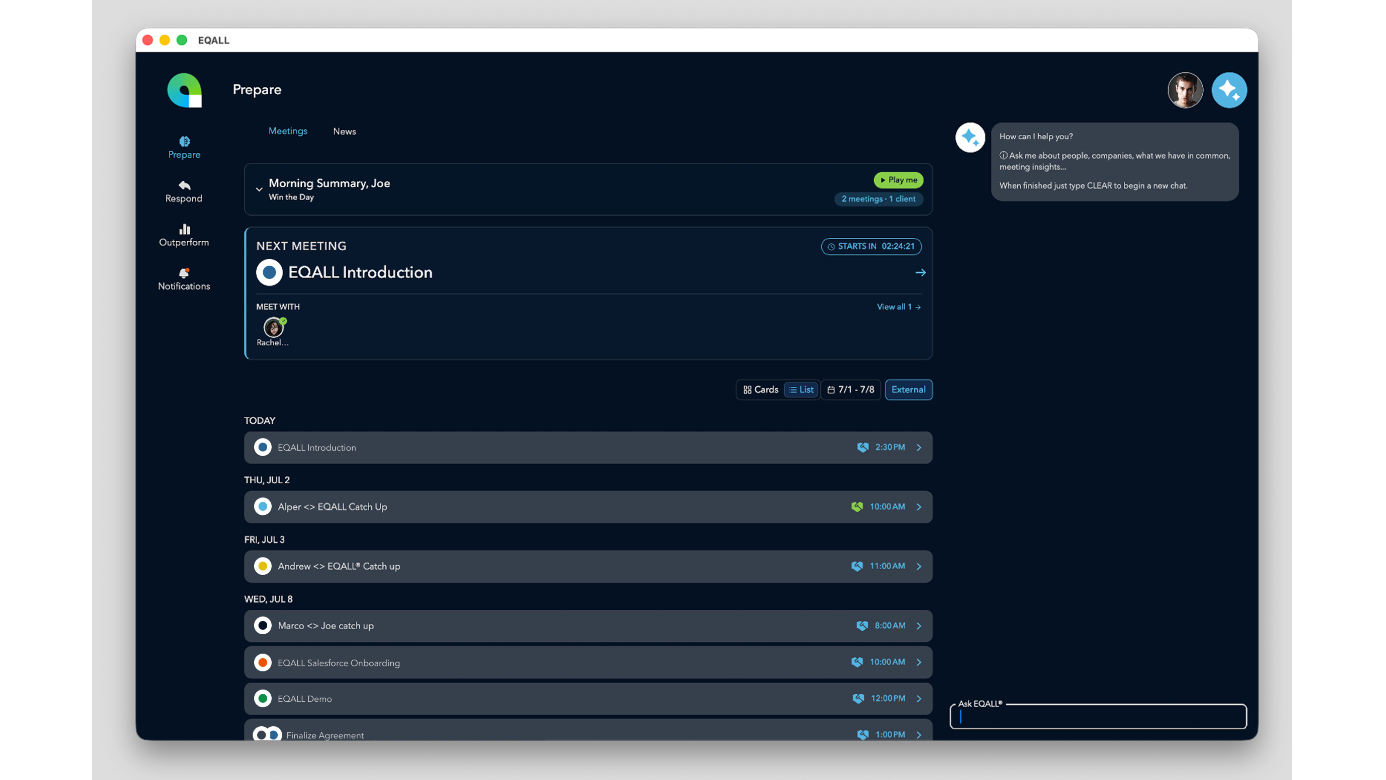This screenshot has height=780, width=1386.
Task: Click green handshake icon on Alper catch up row
Action: [x=856, y=507]
